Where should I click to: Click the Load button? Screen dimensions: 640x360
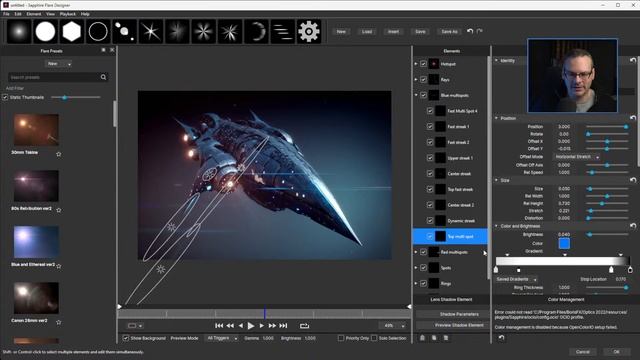(x=367, y=31)
